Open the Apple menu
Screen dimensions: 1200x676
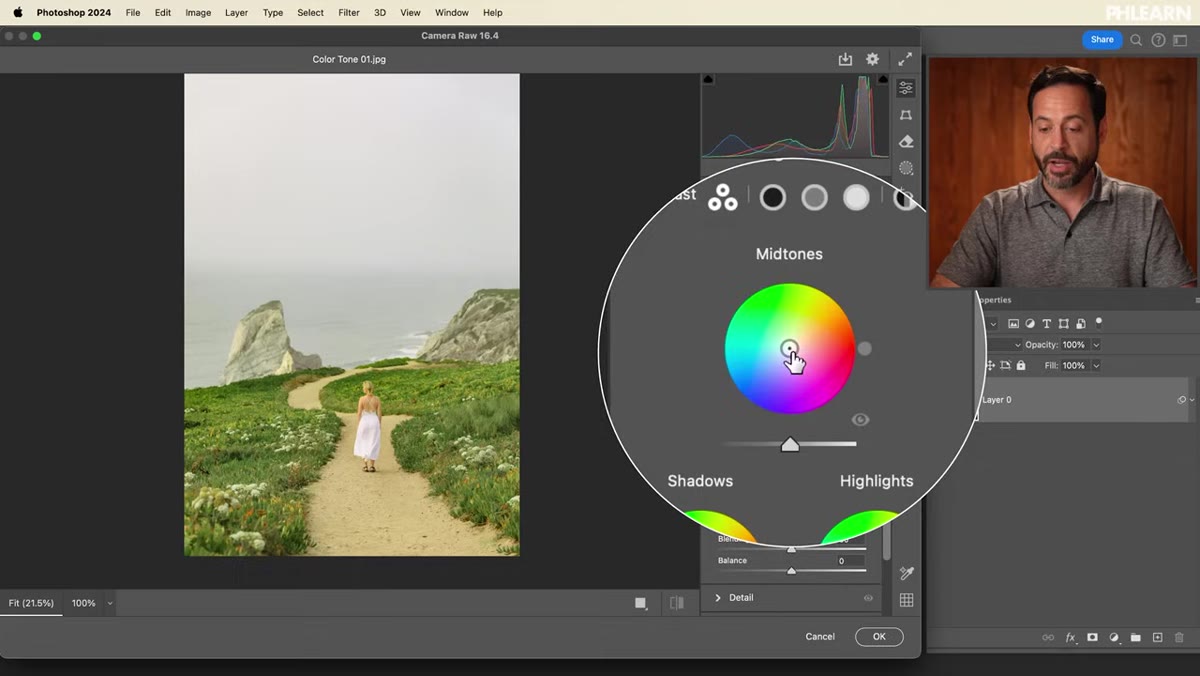(17, 13)
